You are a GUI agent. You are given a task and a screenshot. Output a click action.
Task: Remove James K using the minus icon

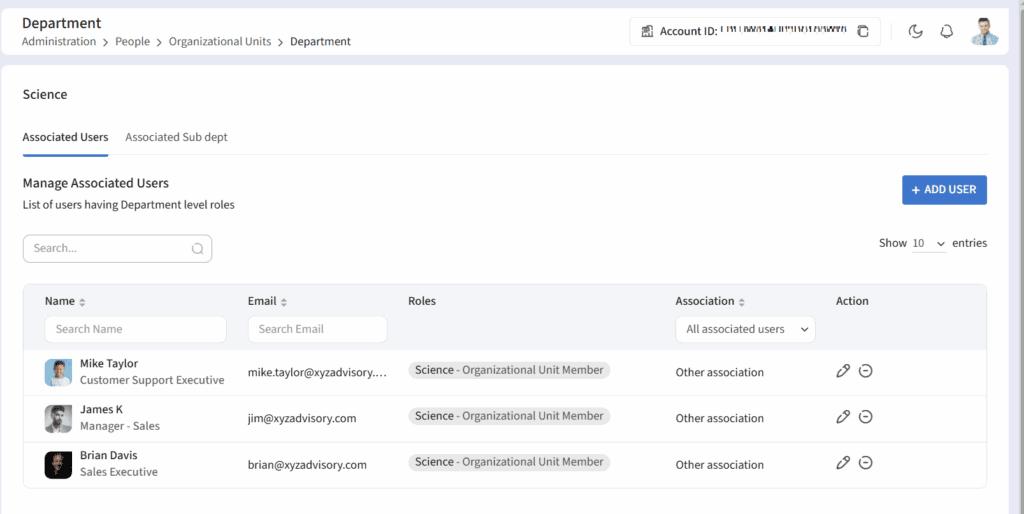coord(866,417)
